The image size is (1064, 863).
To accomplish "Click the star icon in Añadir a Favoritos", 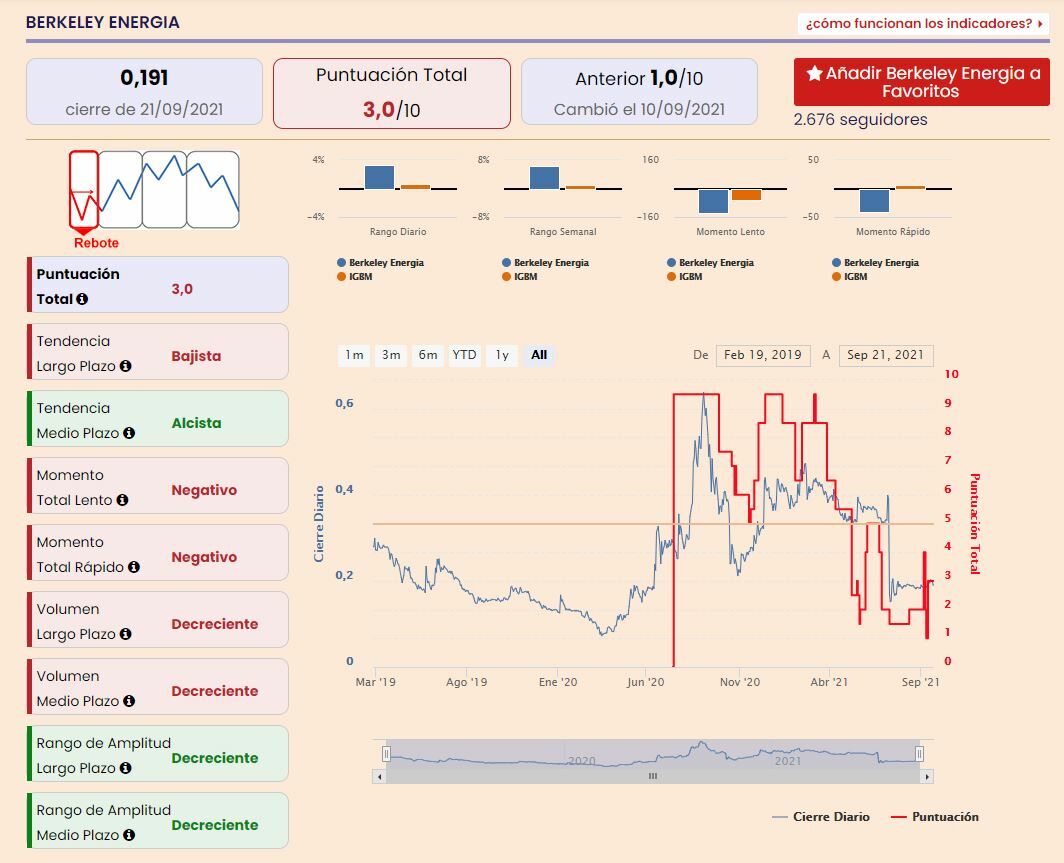I will 814,73.
